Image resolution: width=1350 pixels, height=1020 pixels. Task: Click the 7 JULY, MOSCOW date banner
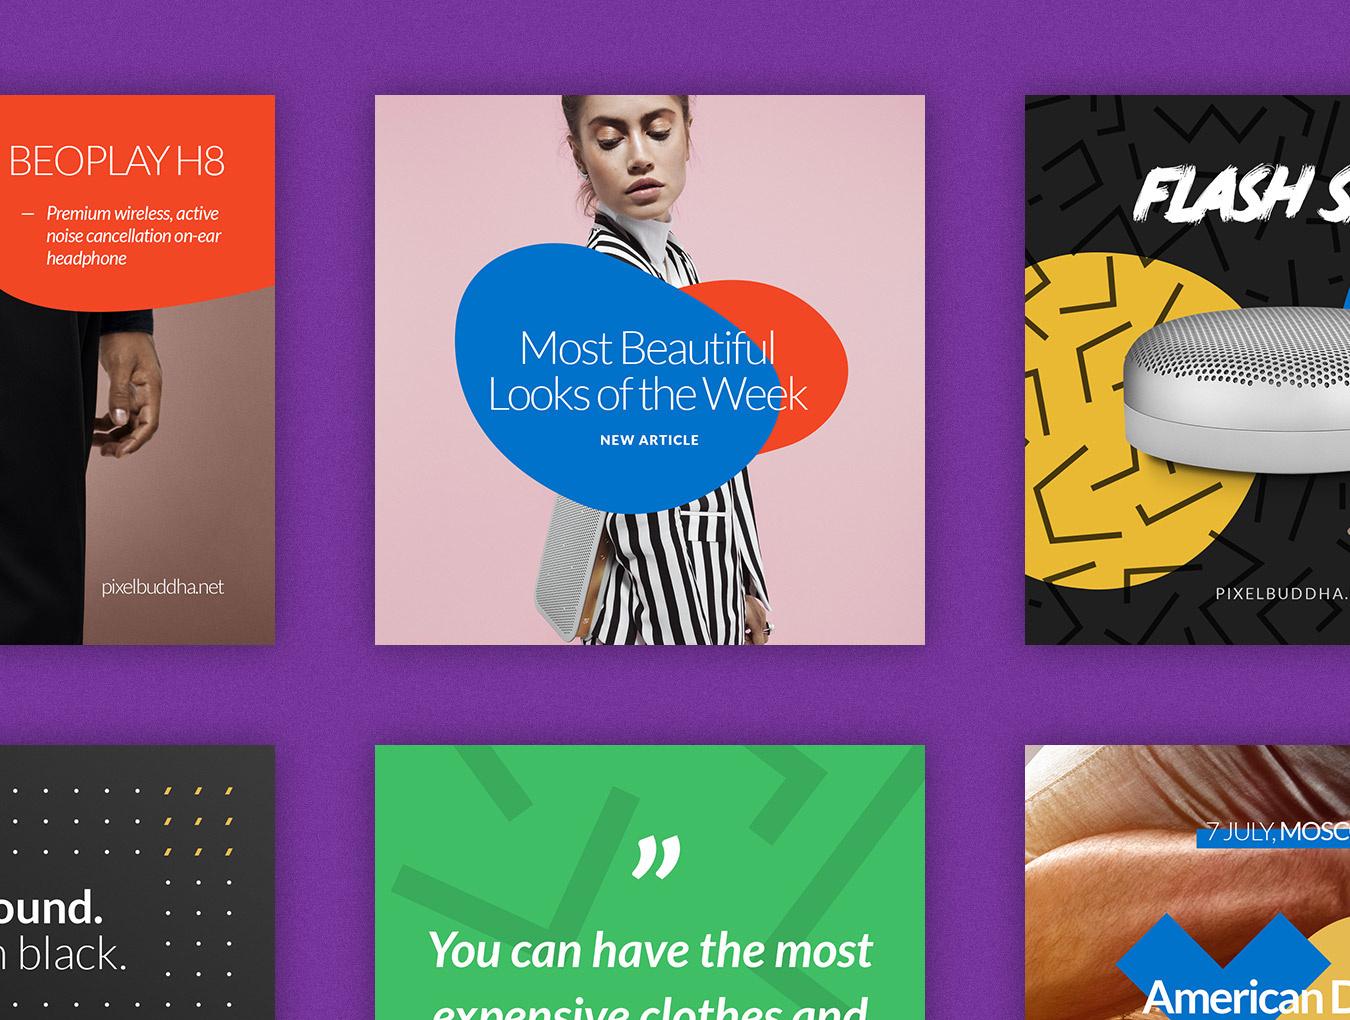pos(1274,833)
